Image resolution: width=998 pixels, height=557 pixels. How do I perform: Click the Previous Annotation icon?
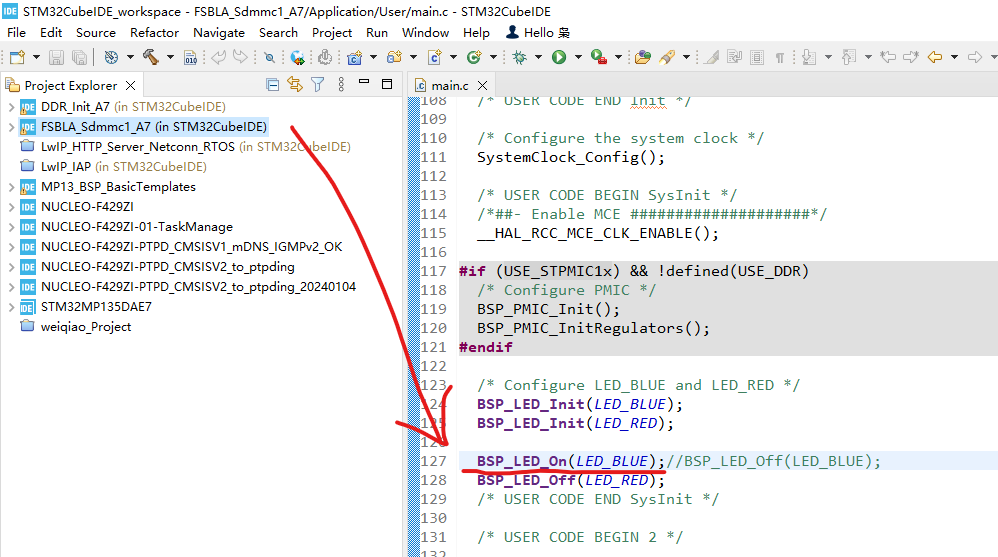(x=849, y=57)
